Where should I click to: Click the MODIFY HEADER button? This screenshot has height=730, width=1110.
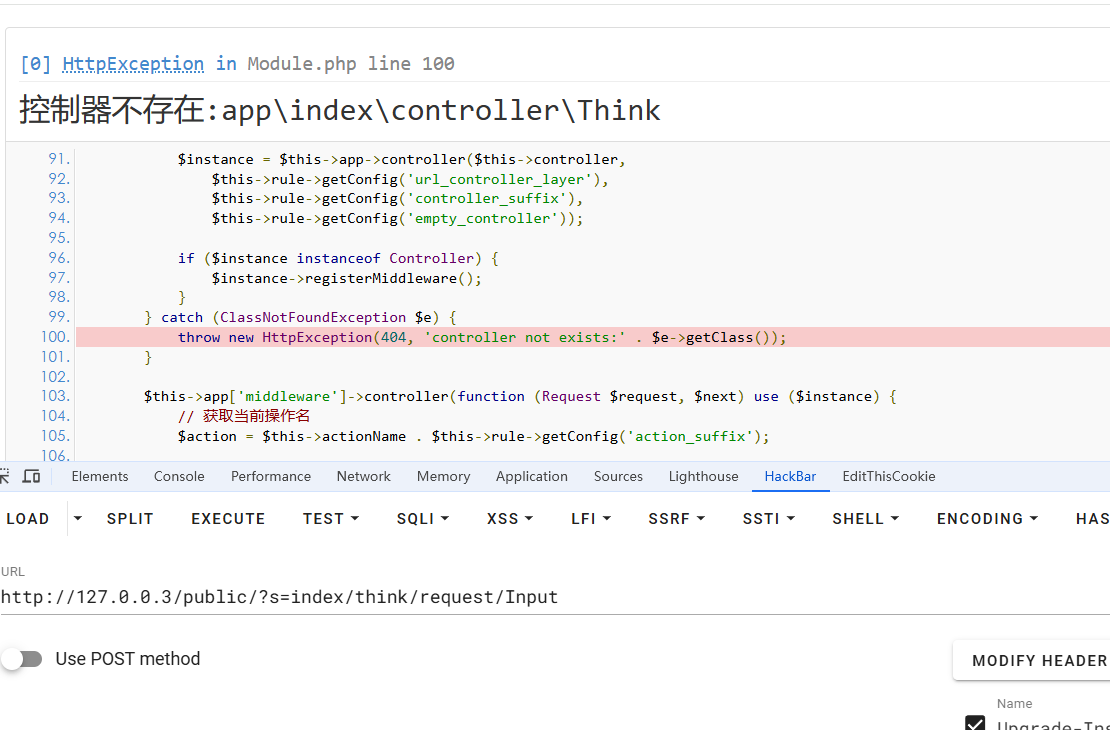[1038, 660]
